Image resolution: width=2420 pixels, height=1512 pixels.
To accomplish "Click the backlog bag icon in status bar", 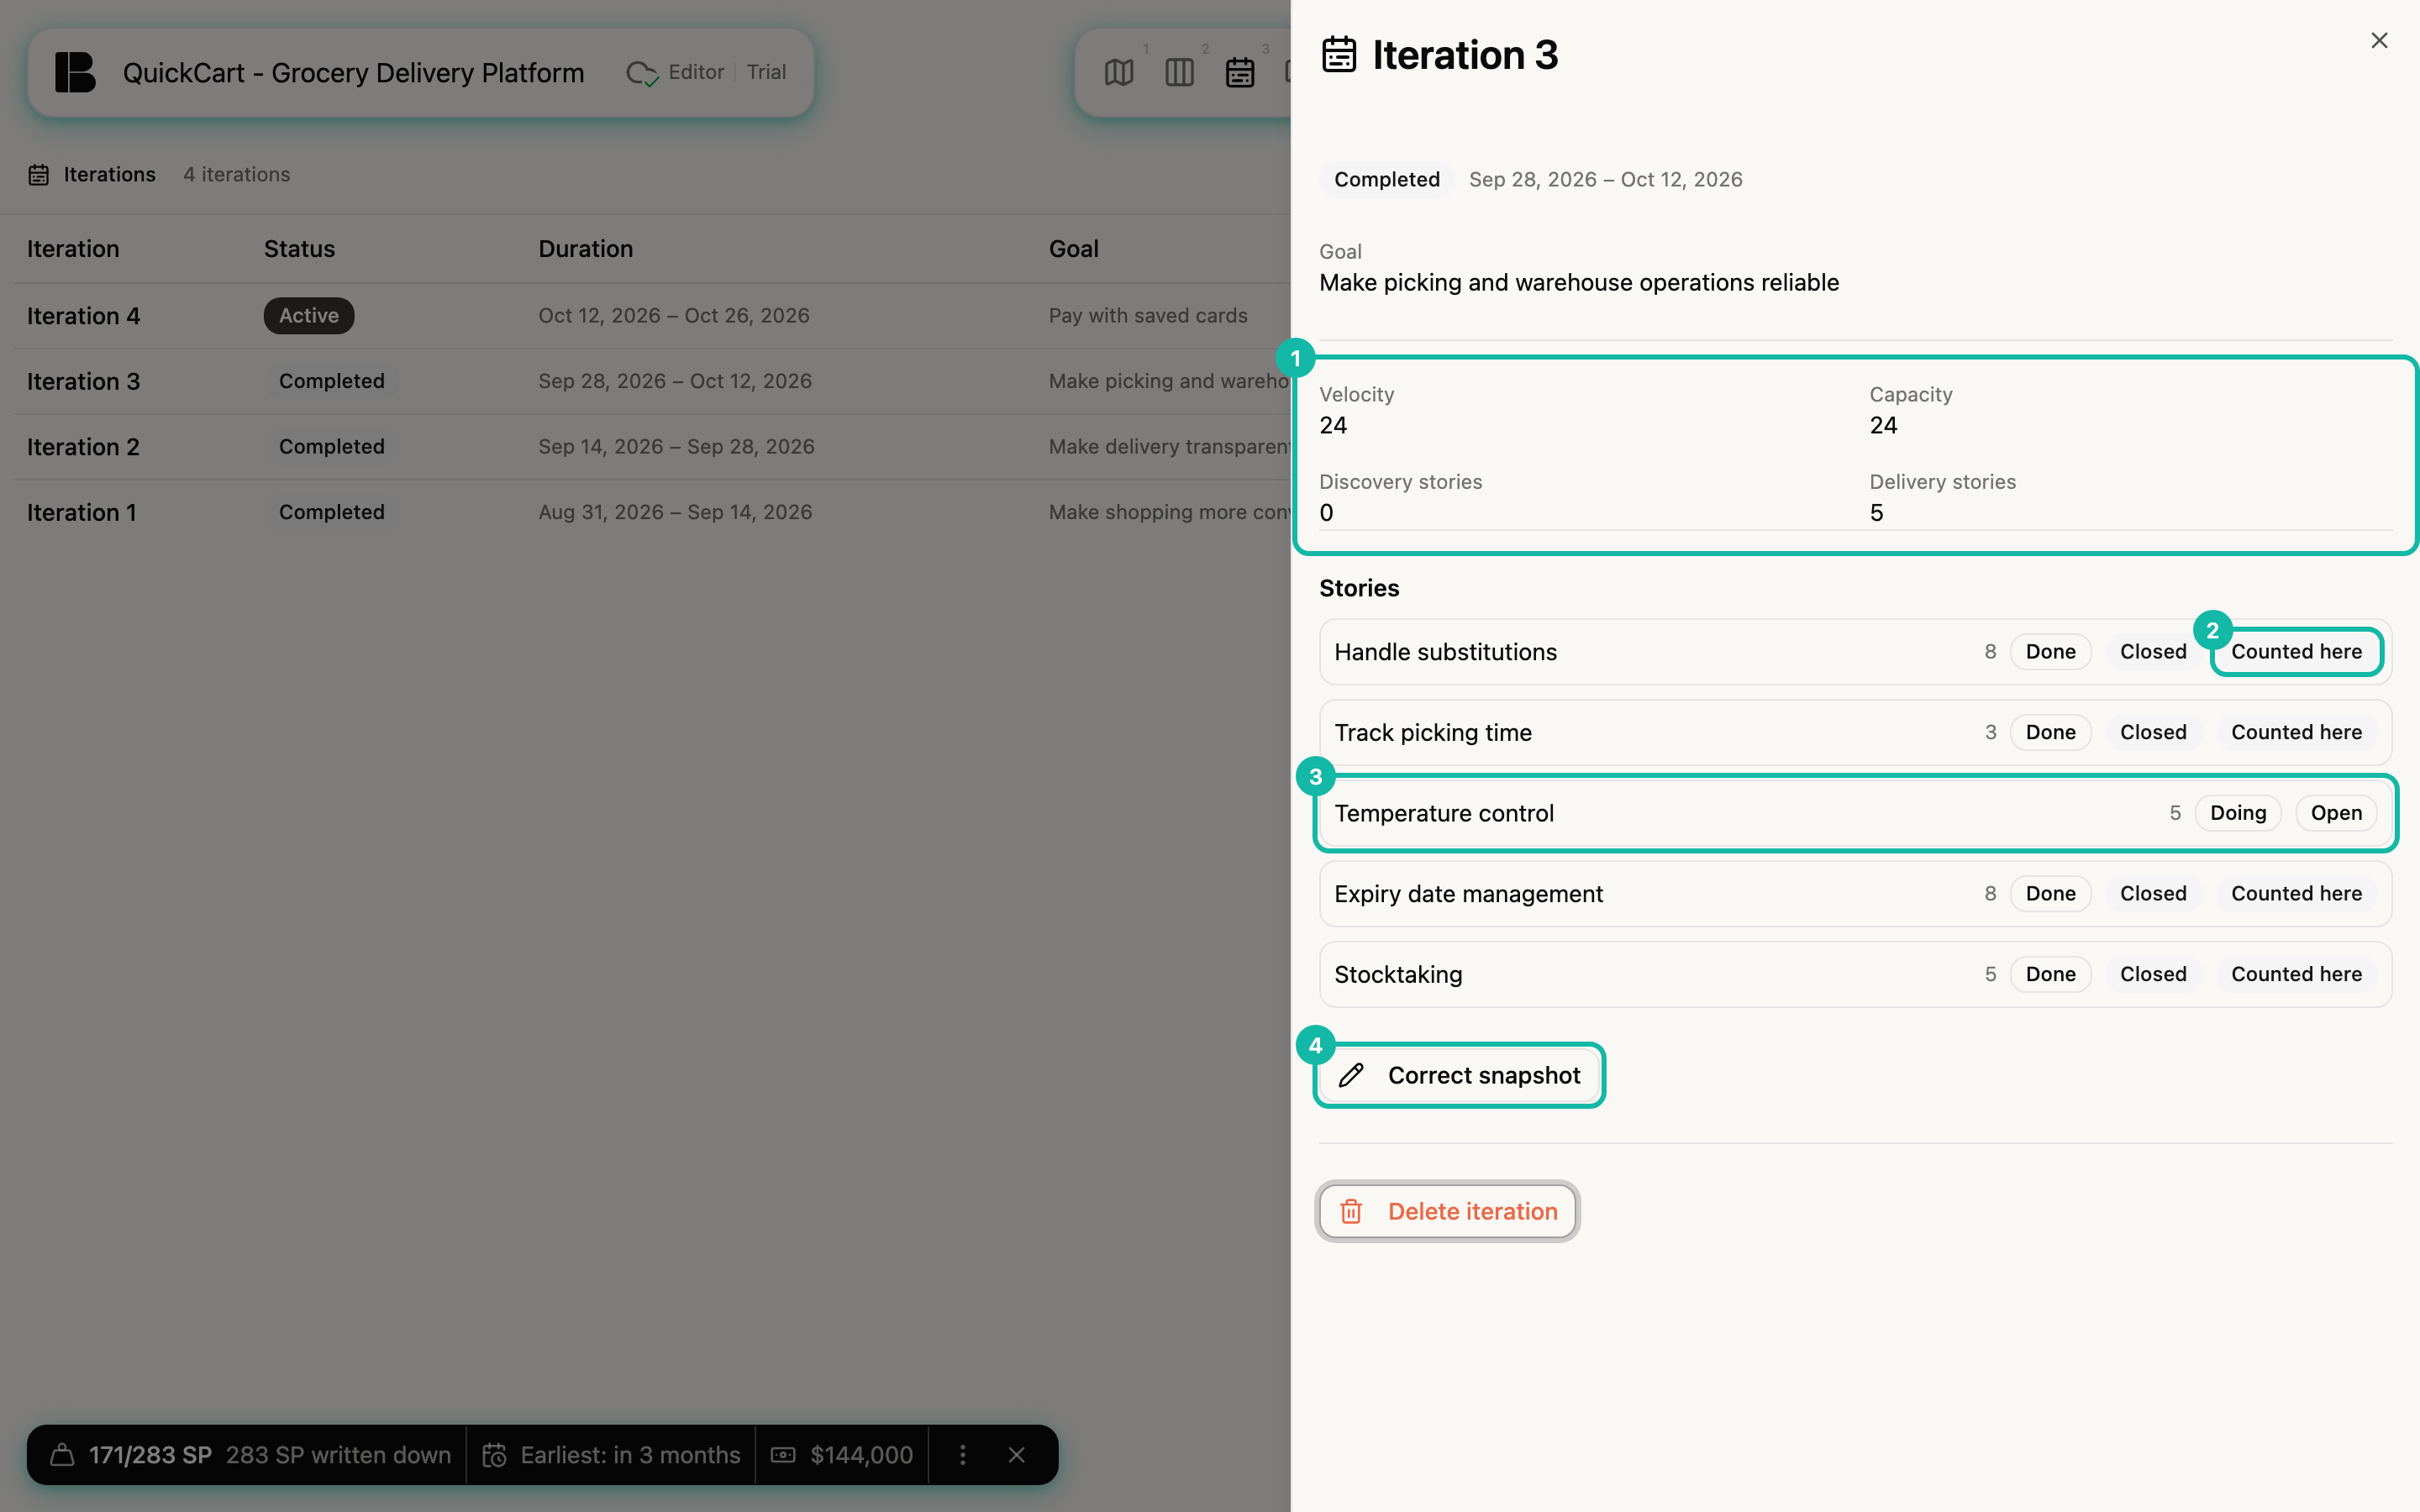I will click(x=62, y=1454).
